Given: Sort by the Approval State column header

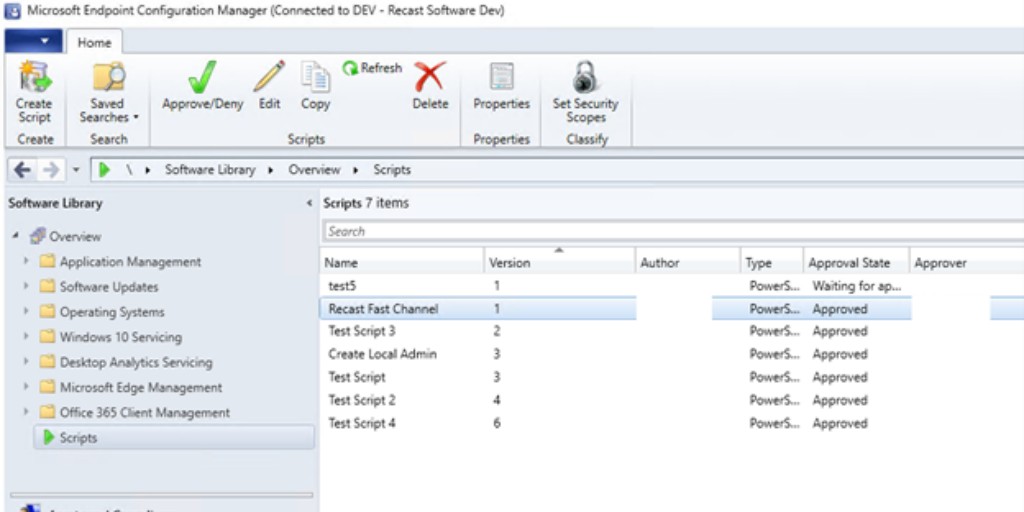Looking at the screenshot, I should 856,263.
